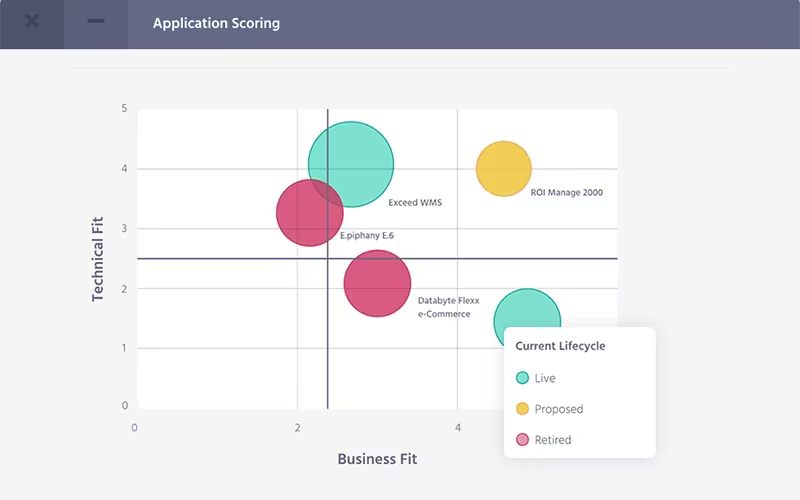800x500 pixels.
Task: Click the Technical Fit axis title
Action: coord(97,259)
